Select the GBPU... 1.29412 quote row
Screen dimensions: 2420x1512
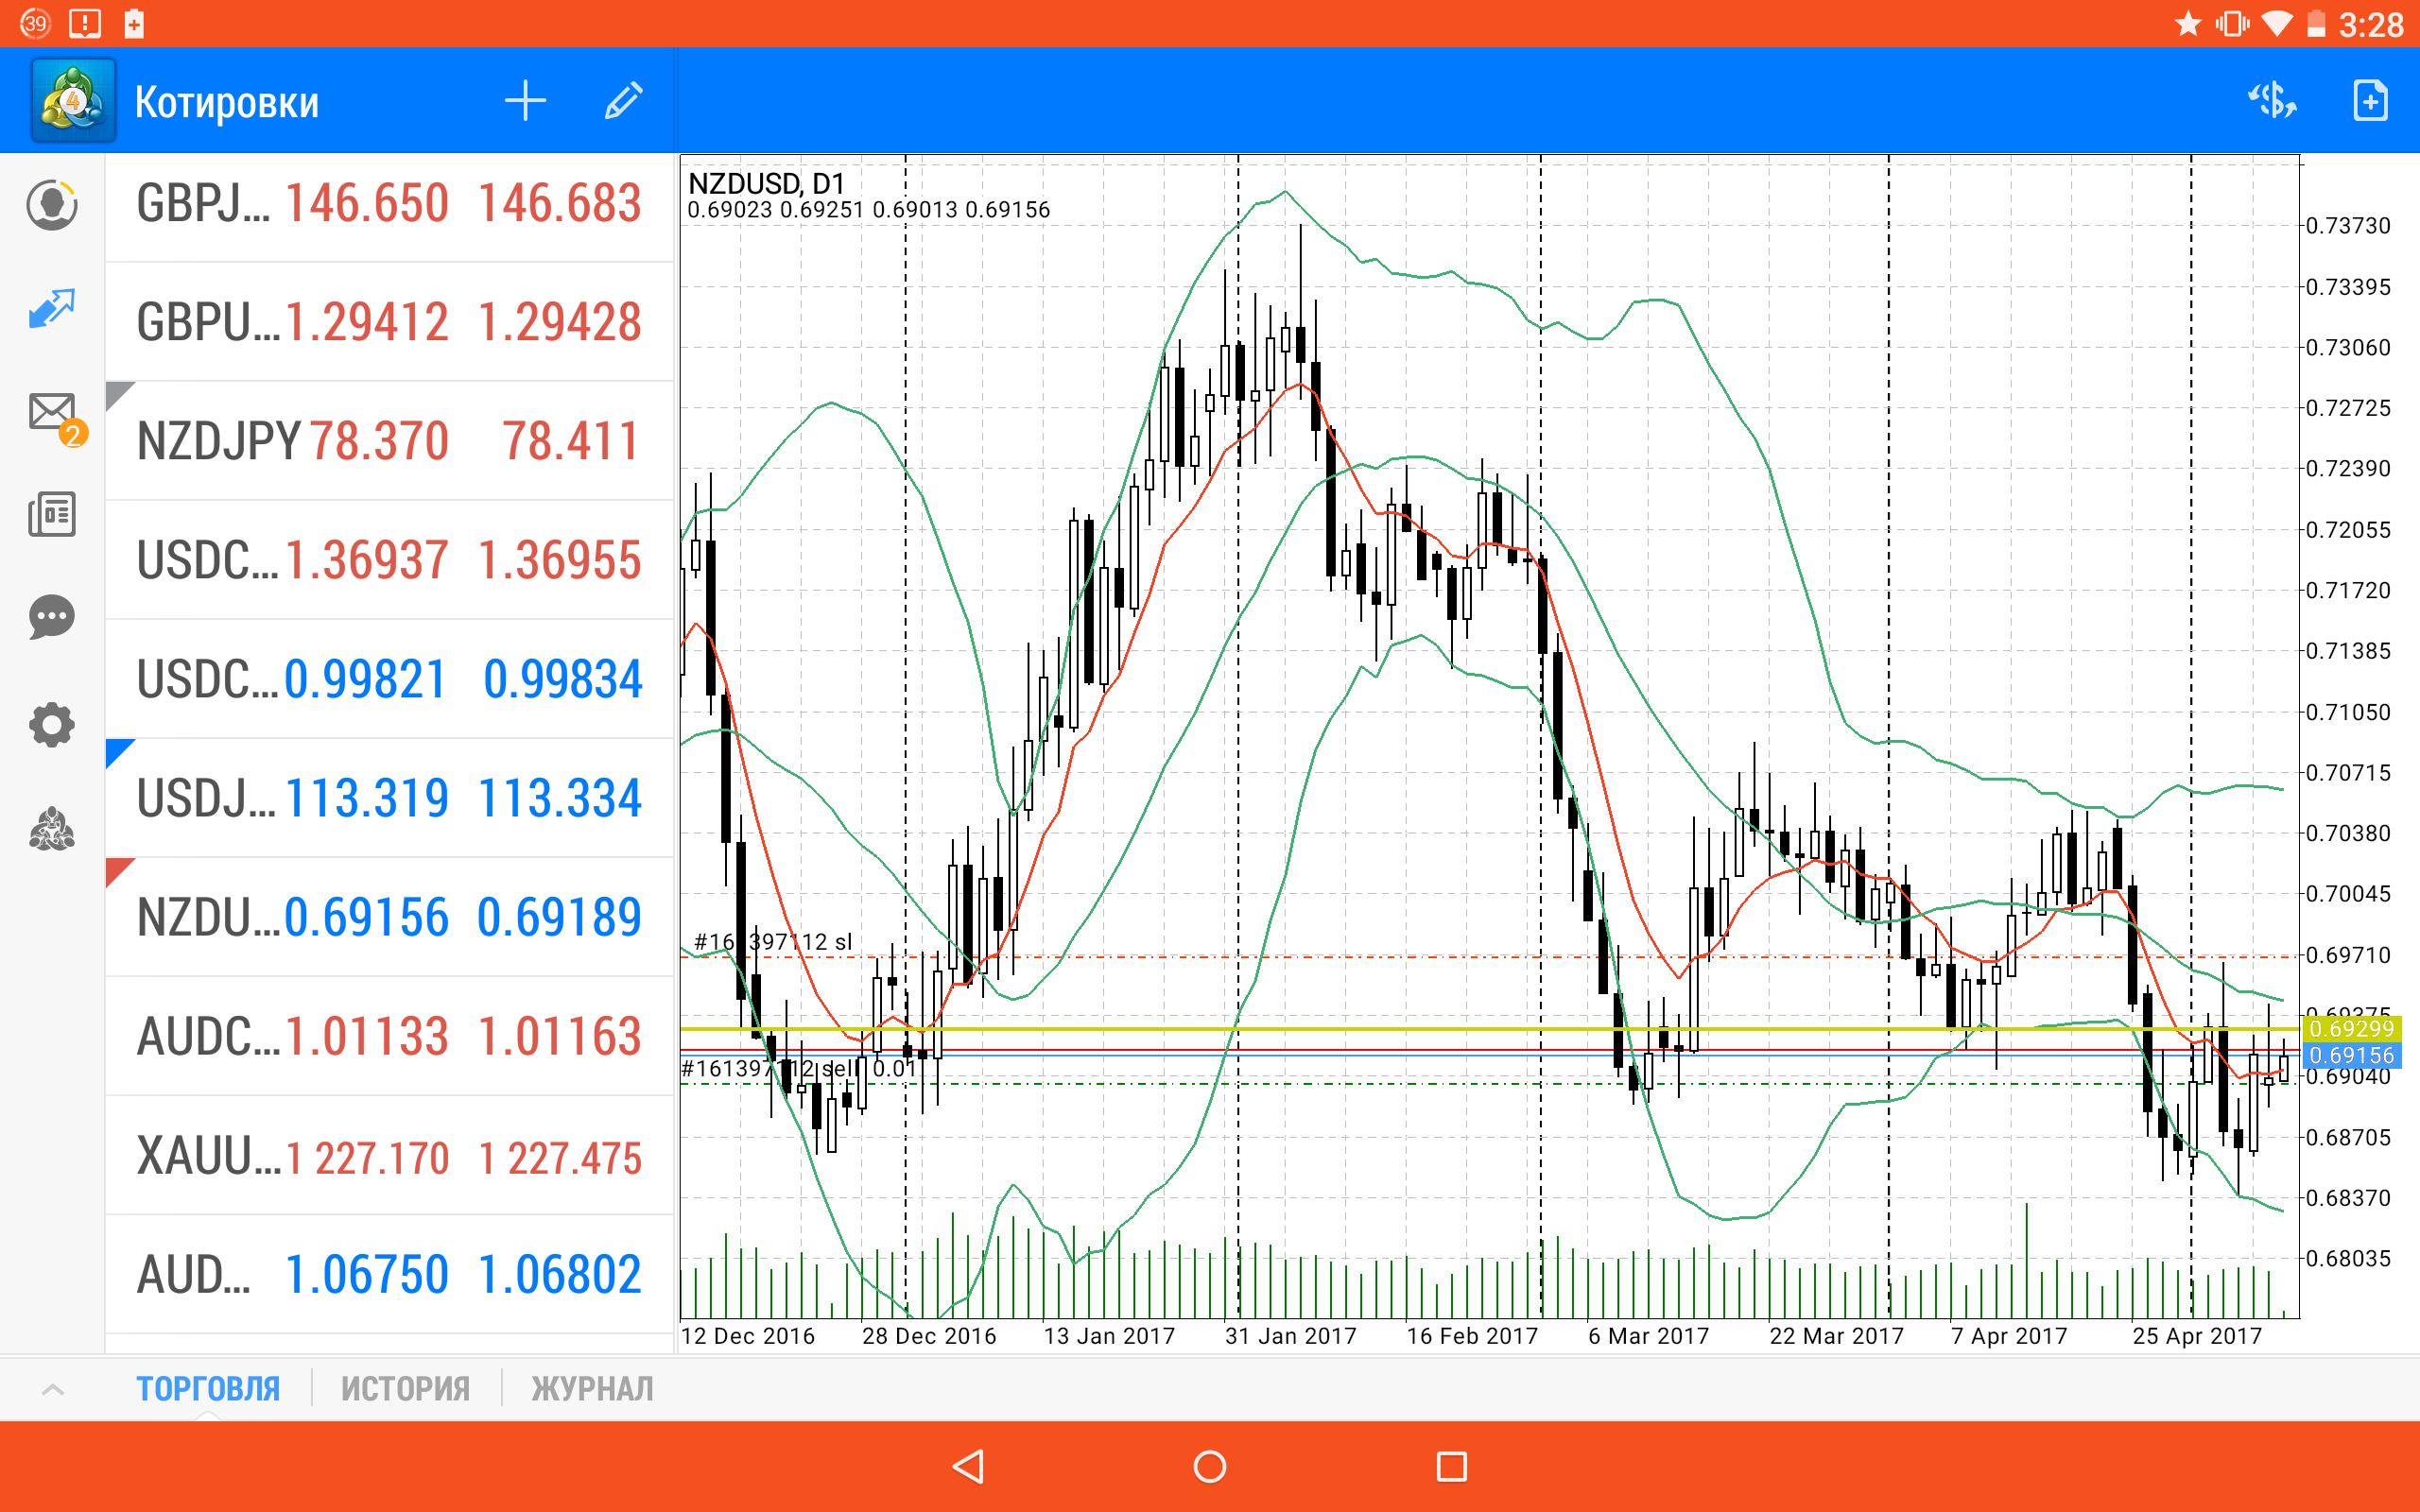click(x=389, y=322)
